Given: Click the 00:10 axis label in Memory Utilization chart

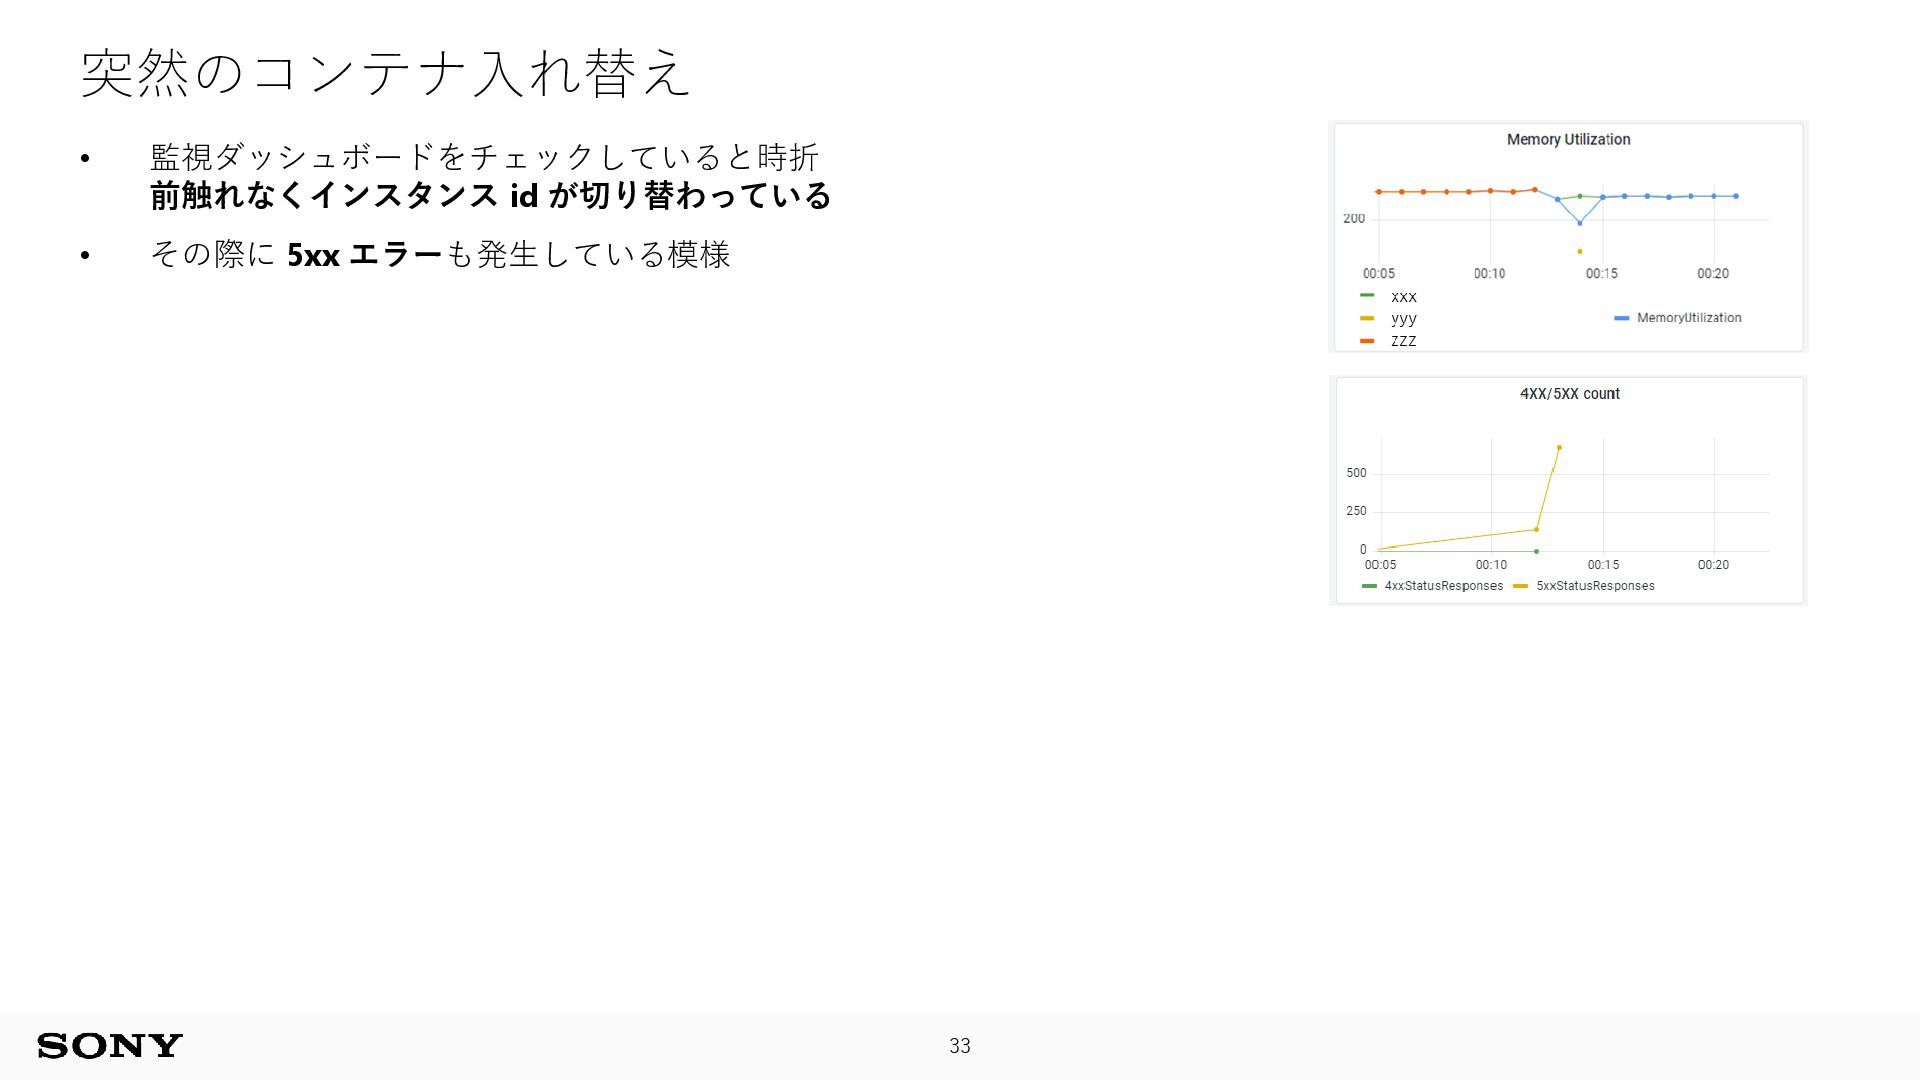Looking at the screenshot, I should click(x=1489, y=274).
